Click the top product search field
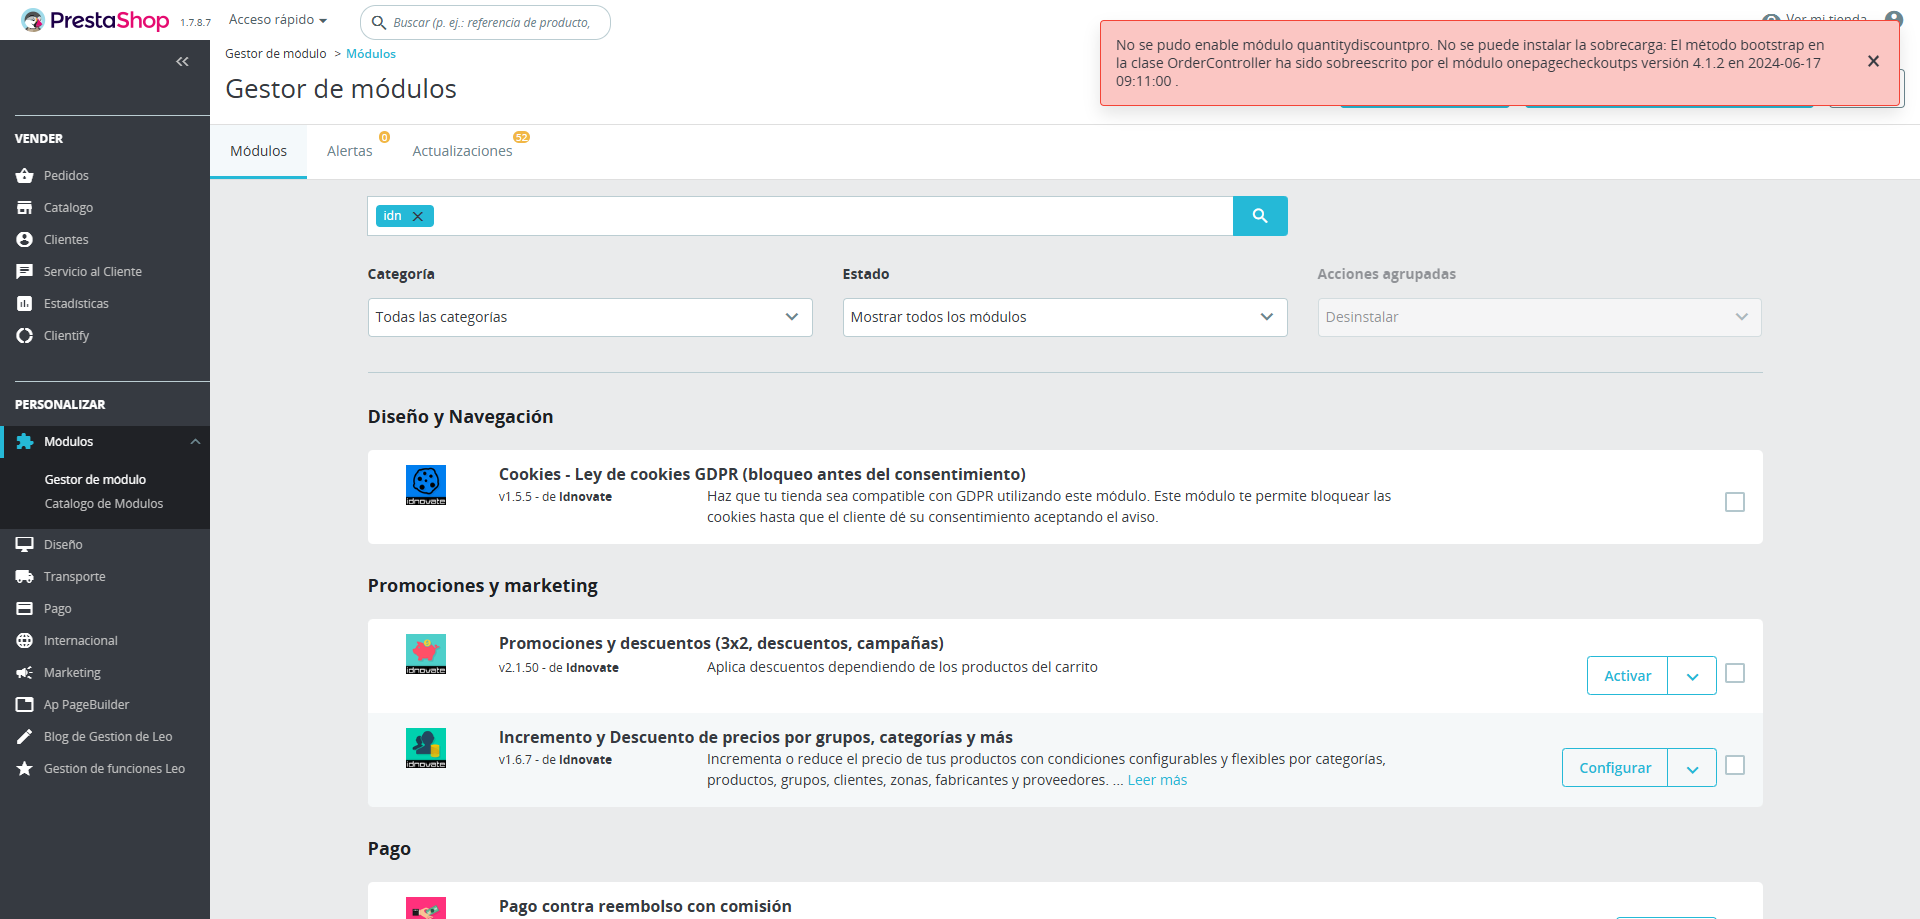The width and height of the screenshot is (1920, 919). [x=492, y=22]
